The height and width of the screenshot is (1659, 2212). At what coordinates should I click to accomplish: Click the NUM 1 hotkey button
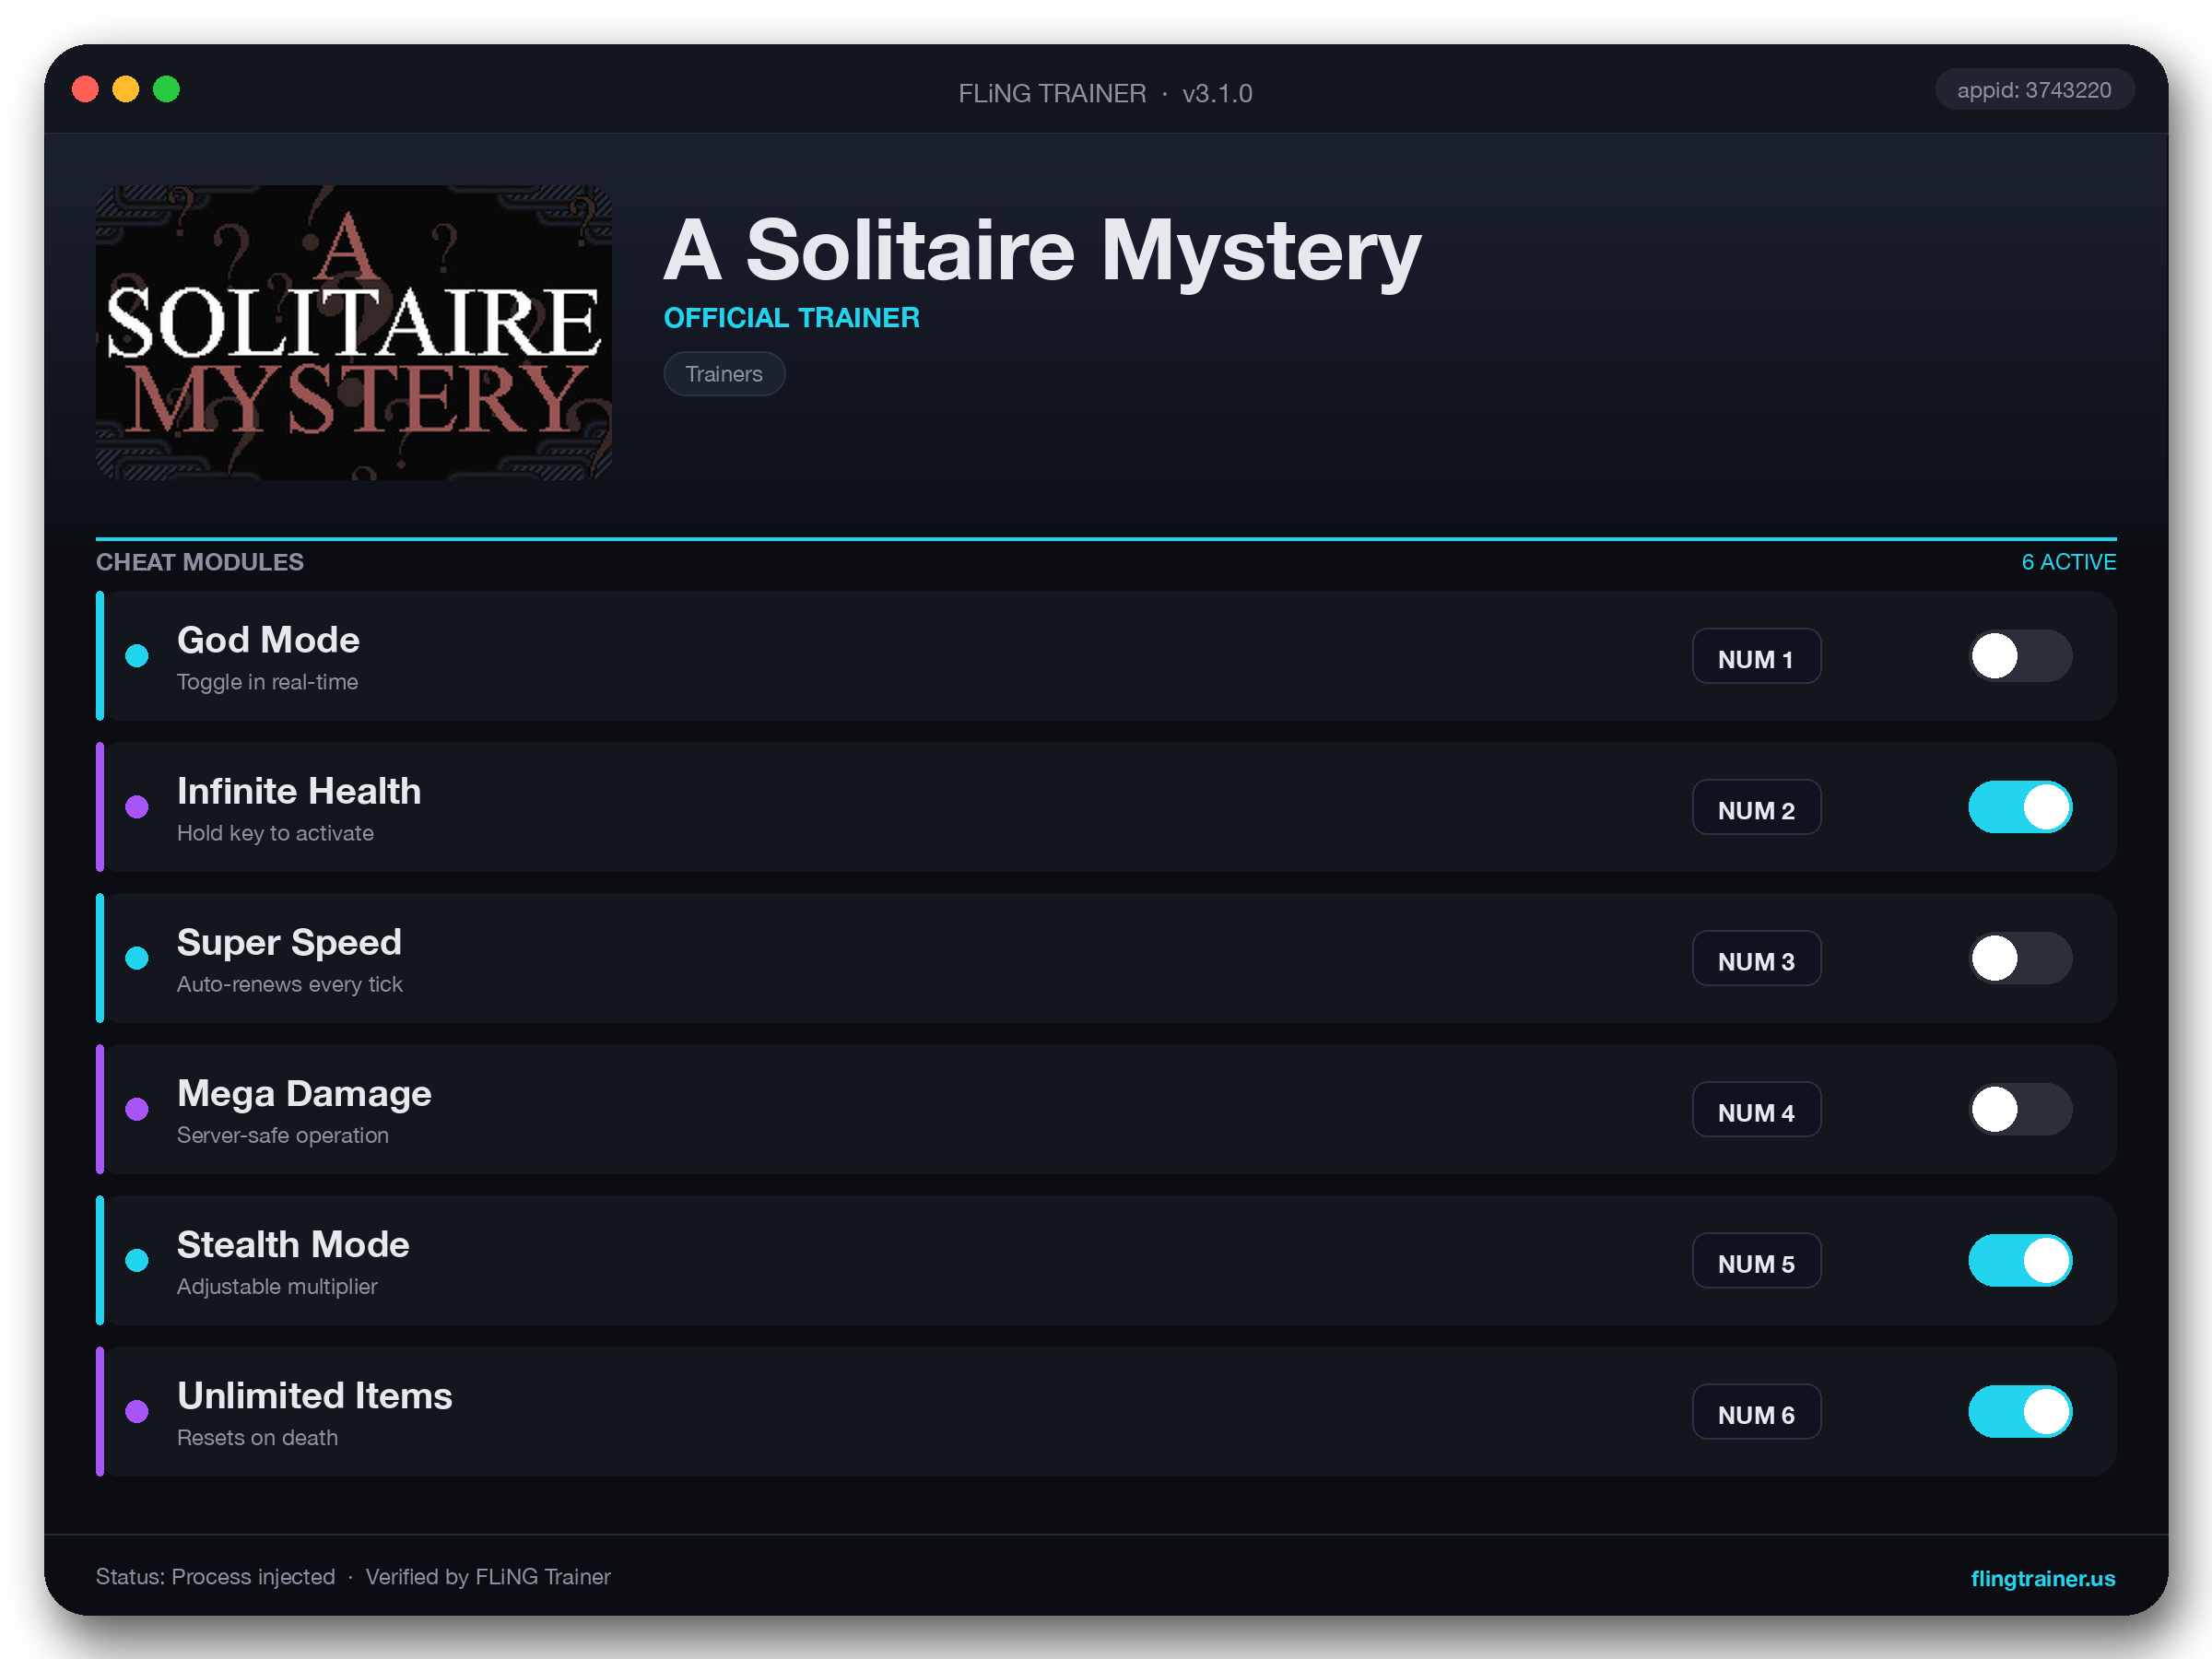(x=1756, y=657)
